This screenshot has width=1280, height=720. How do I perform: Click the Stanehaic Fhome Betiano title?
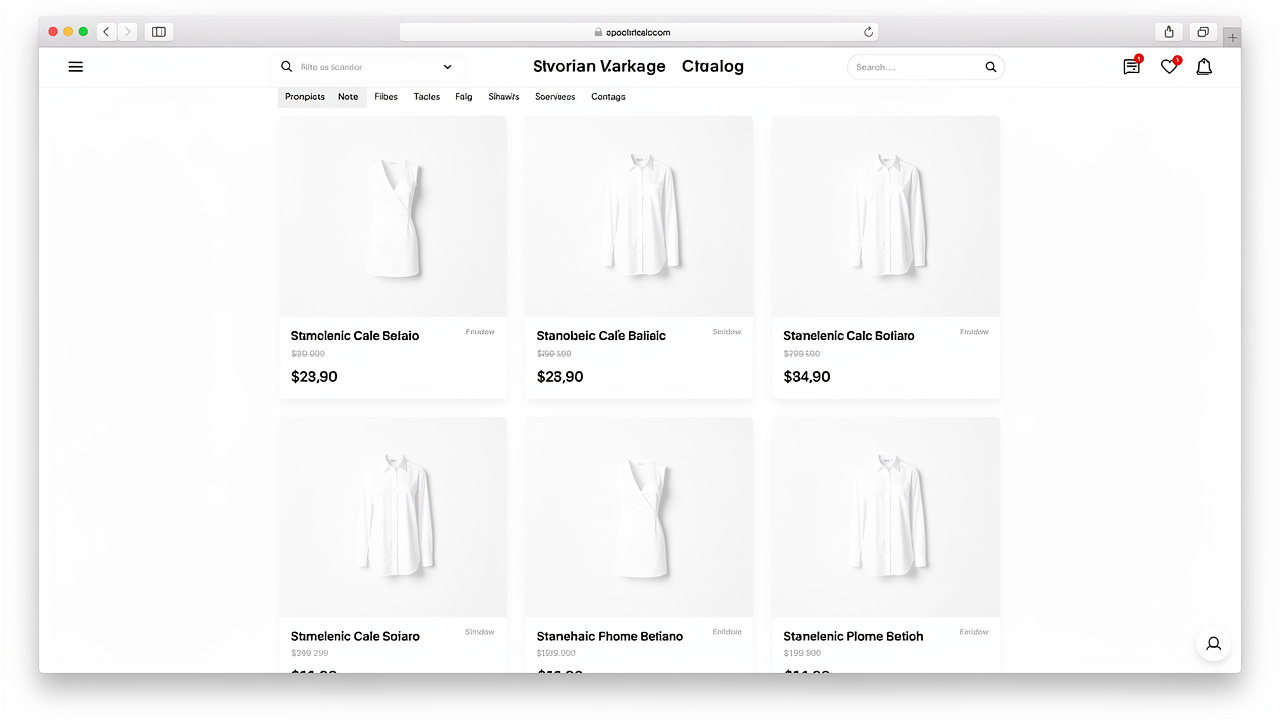tap(610, 636)
